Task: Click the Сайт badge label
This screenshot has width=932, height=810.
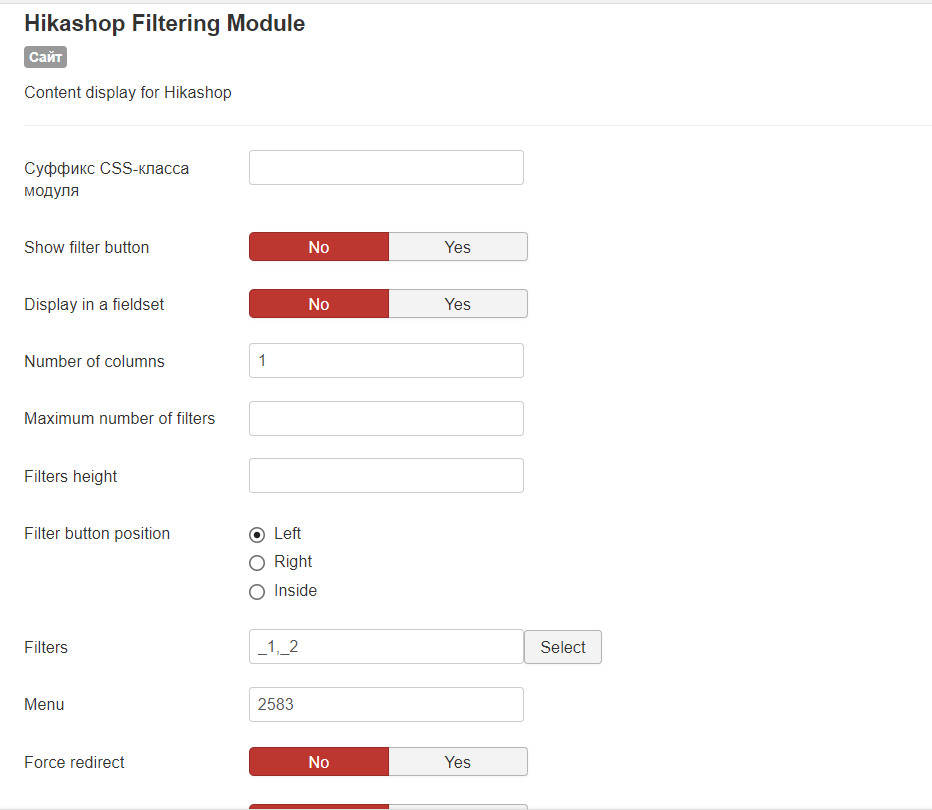Action: pos(45,57)
